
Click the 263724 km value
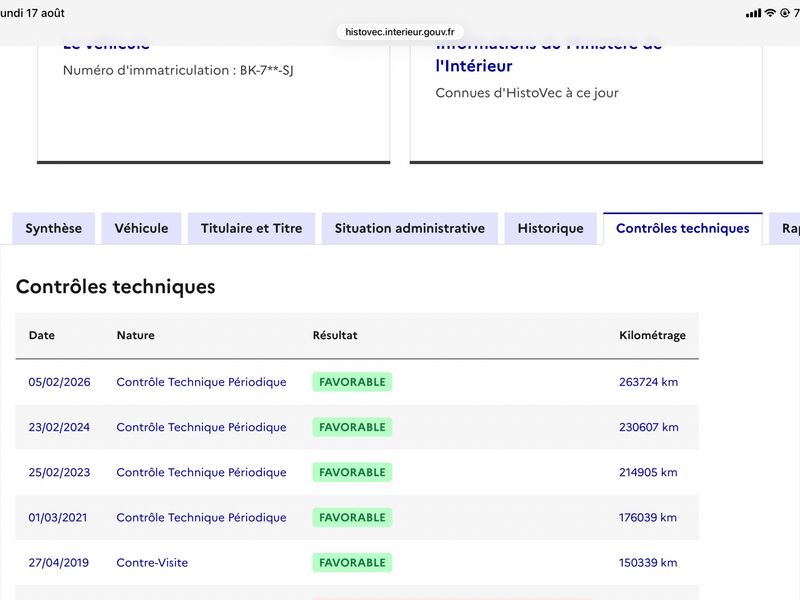648,382
